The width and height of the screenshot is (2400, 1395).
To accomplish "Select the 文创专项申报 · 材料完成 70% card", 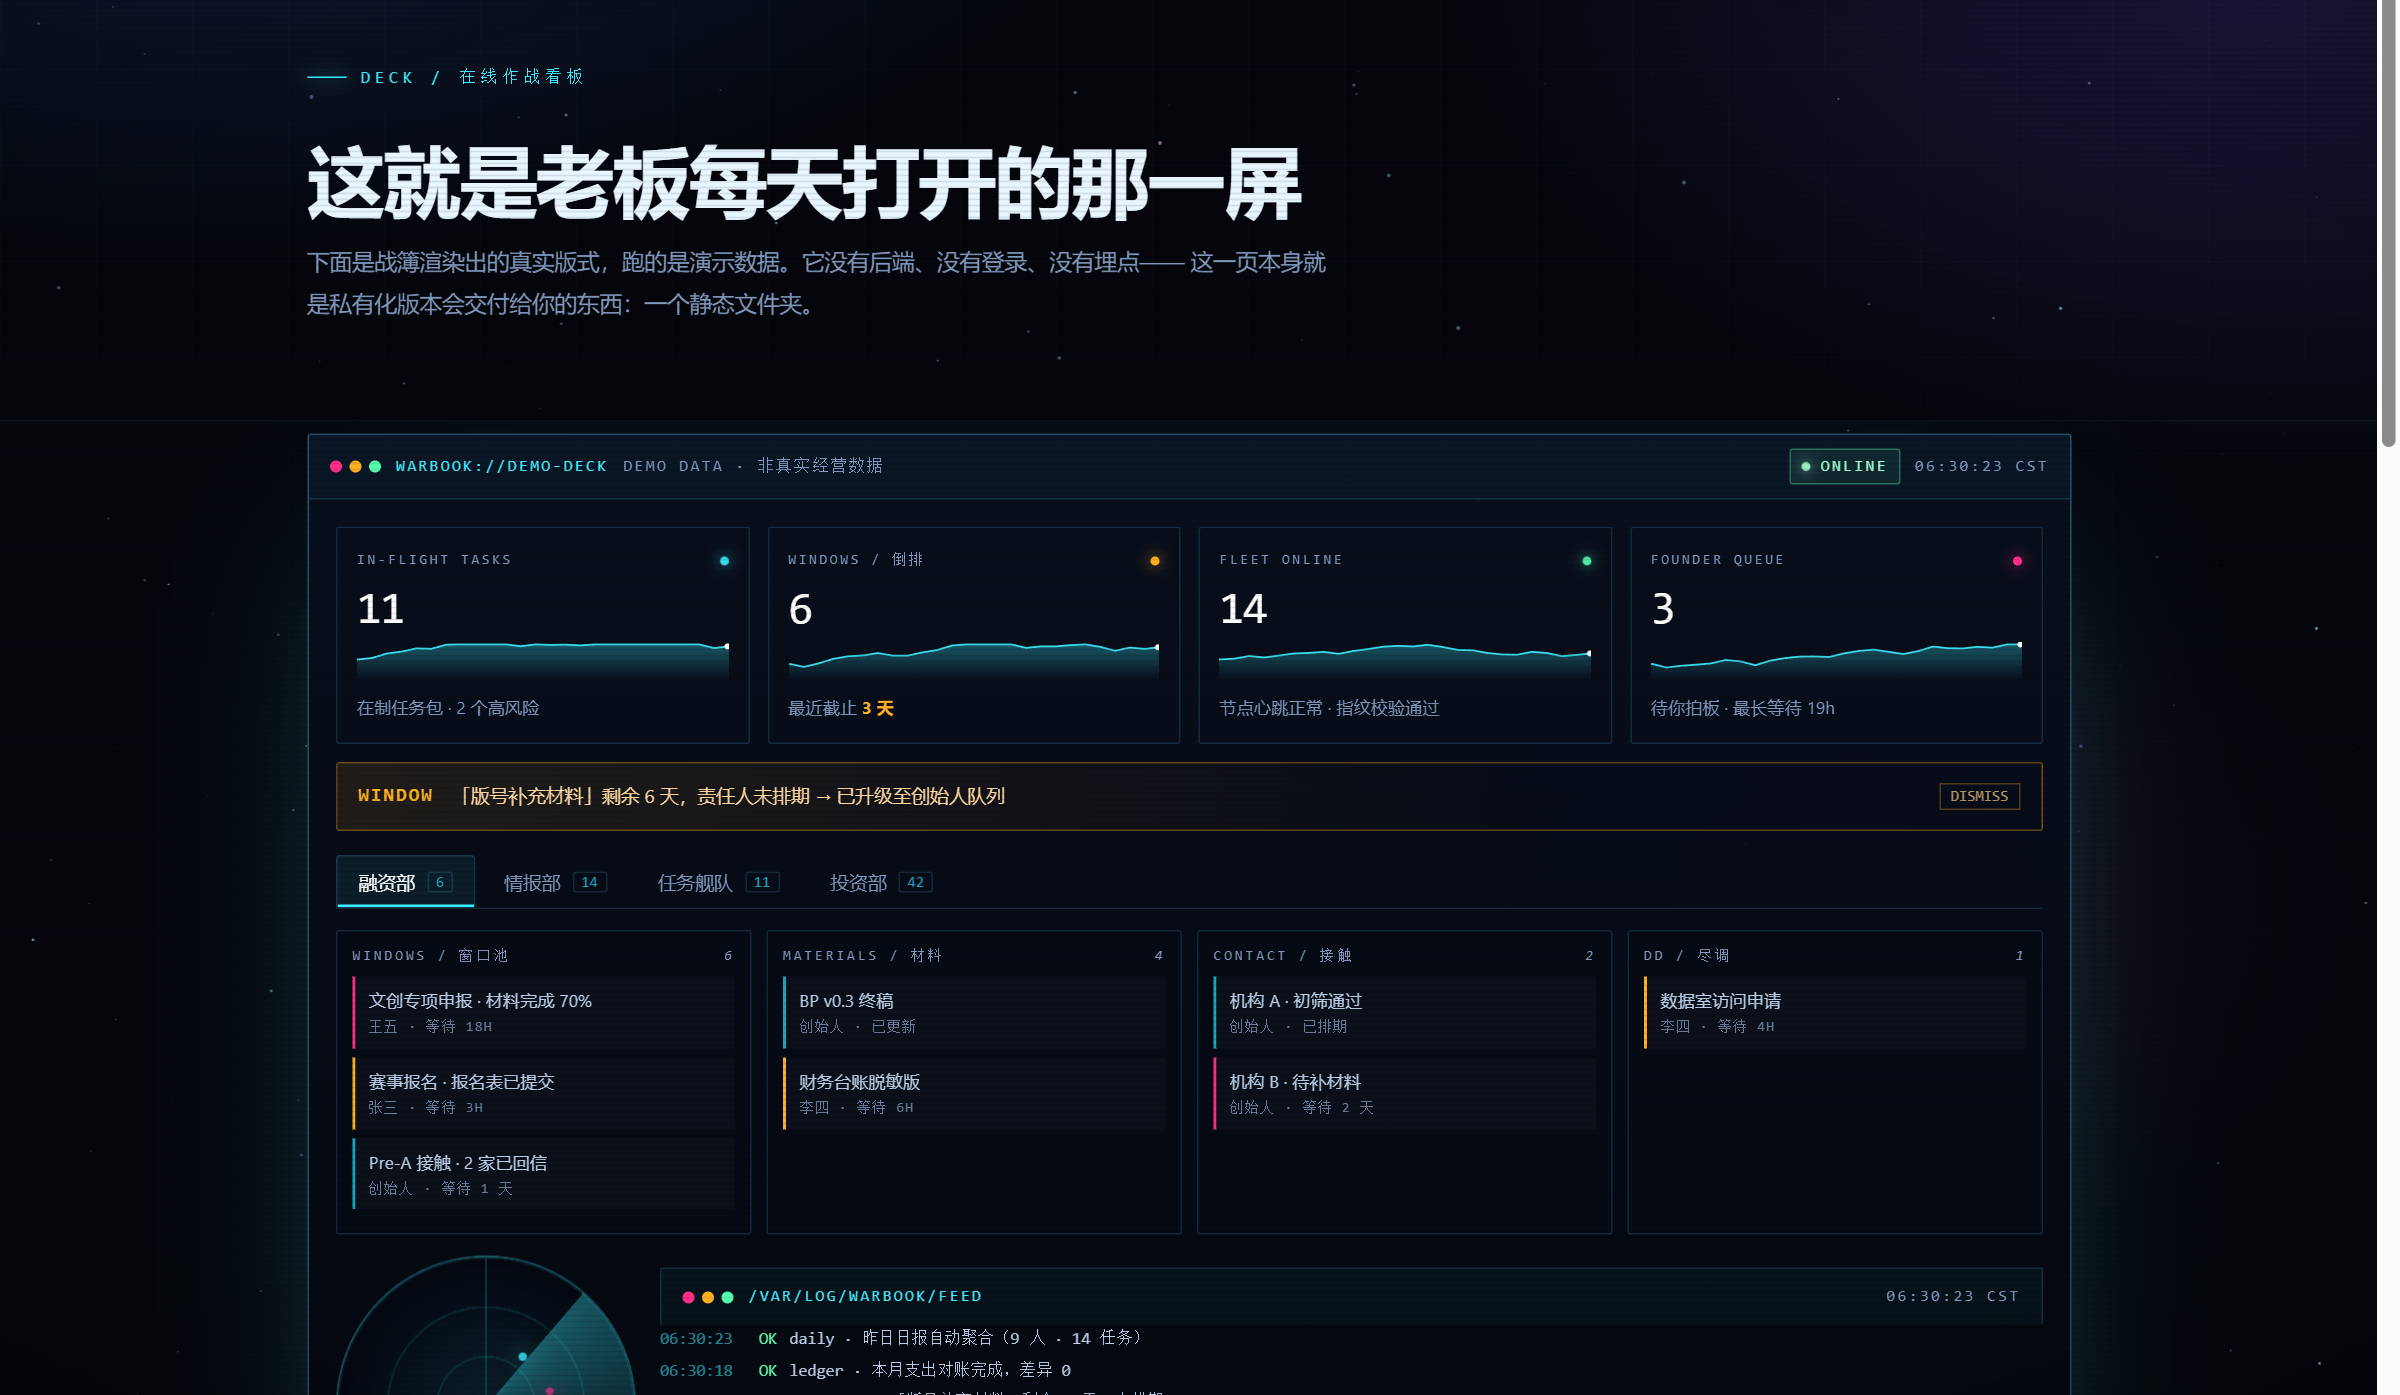I will pos(544,1012).
